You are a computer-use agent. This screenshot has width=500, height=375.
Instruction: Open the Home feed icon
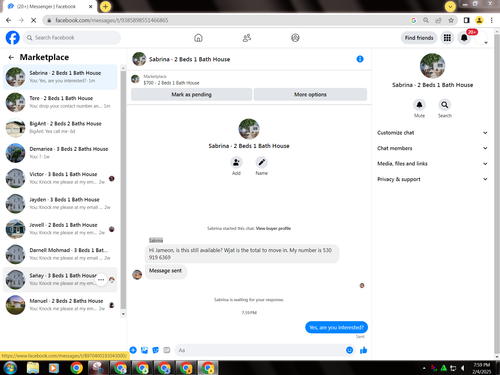(x=198, y=38)
